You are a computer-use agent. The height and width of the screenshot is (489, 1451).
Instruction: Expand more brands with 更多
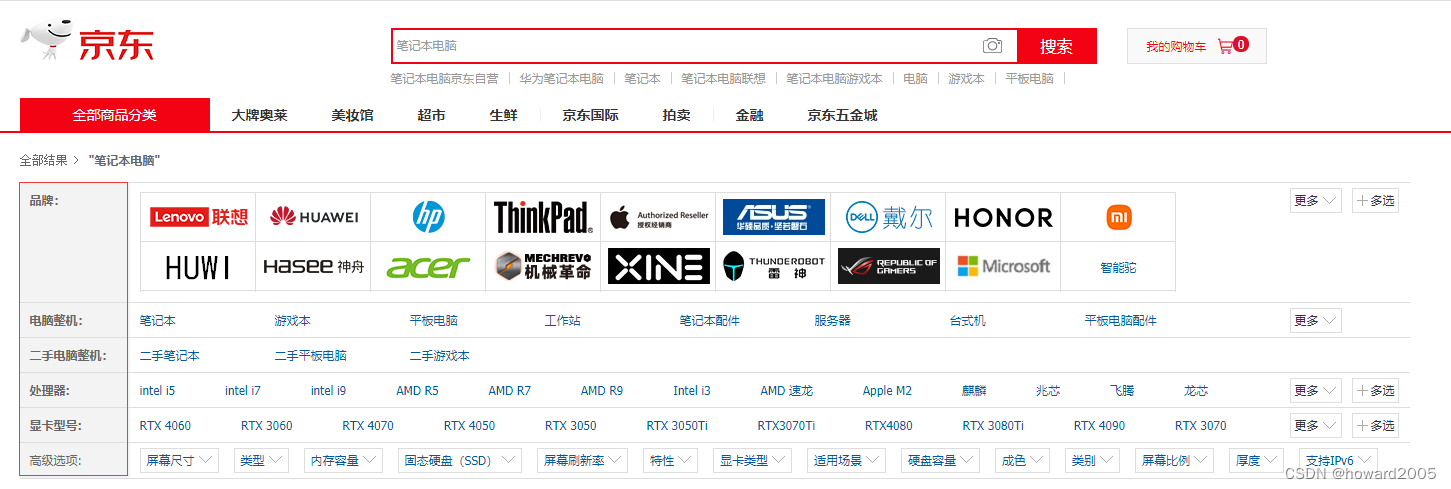pyautogui.click(x=1315, y=200)
